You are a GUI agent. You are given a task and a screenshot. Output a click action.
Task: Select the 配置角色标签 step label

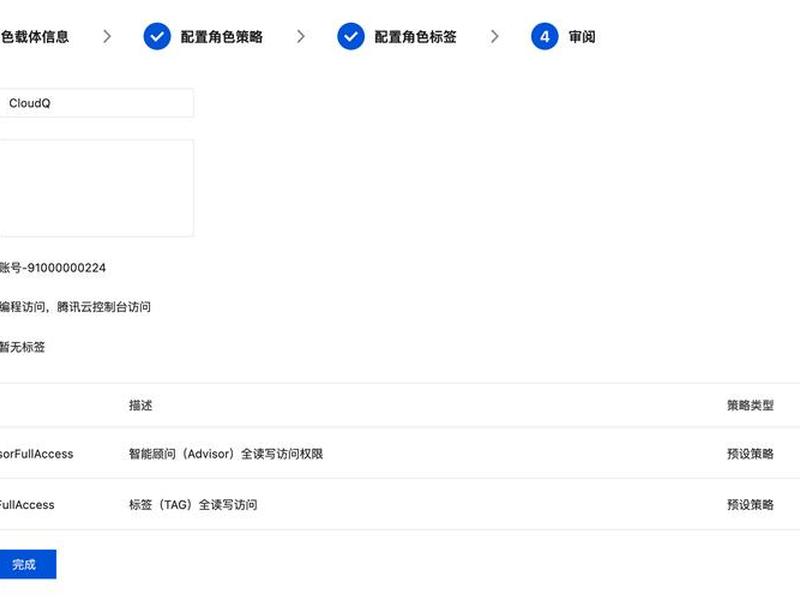coord(415,37)
